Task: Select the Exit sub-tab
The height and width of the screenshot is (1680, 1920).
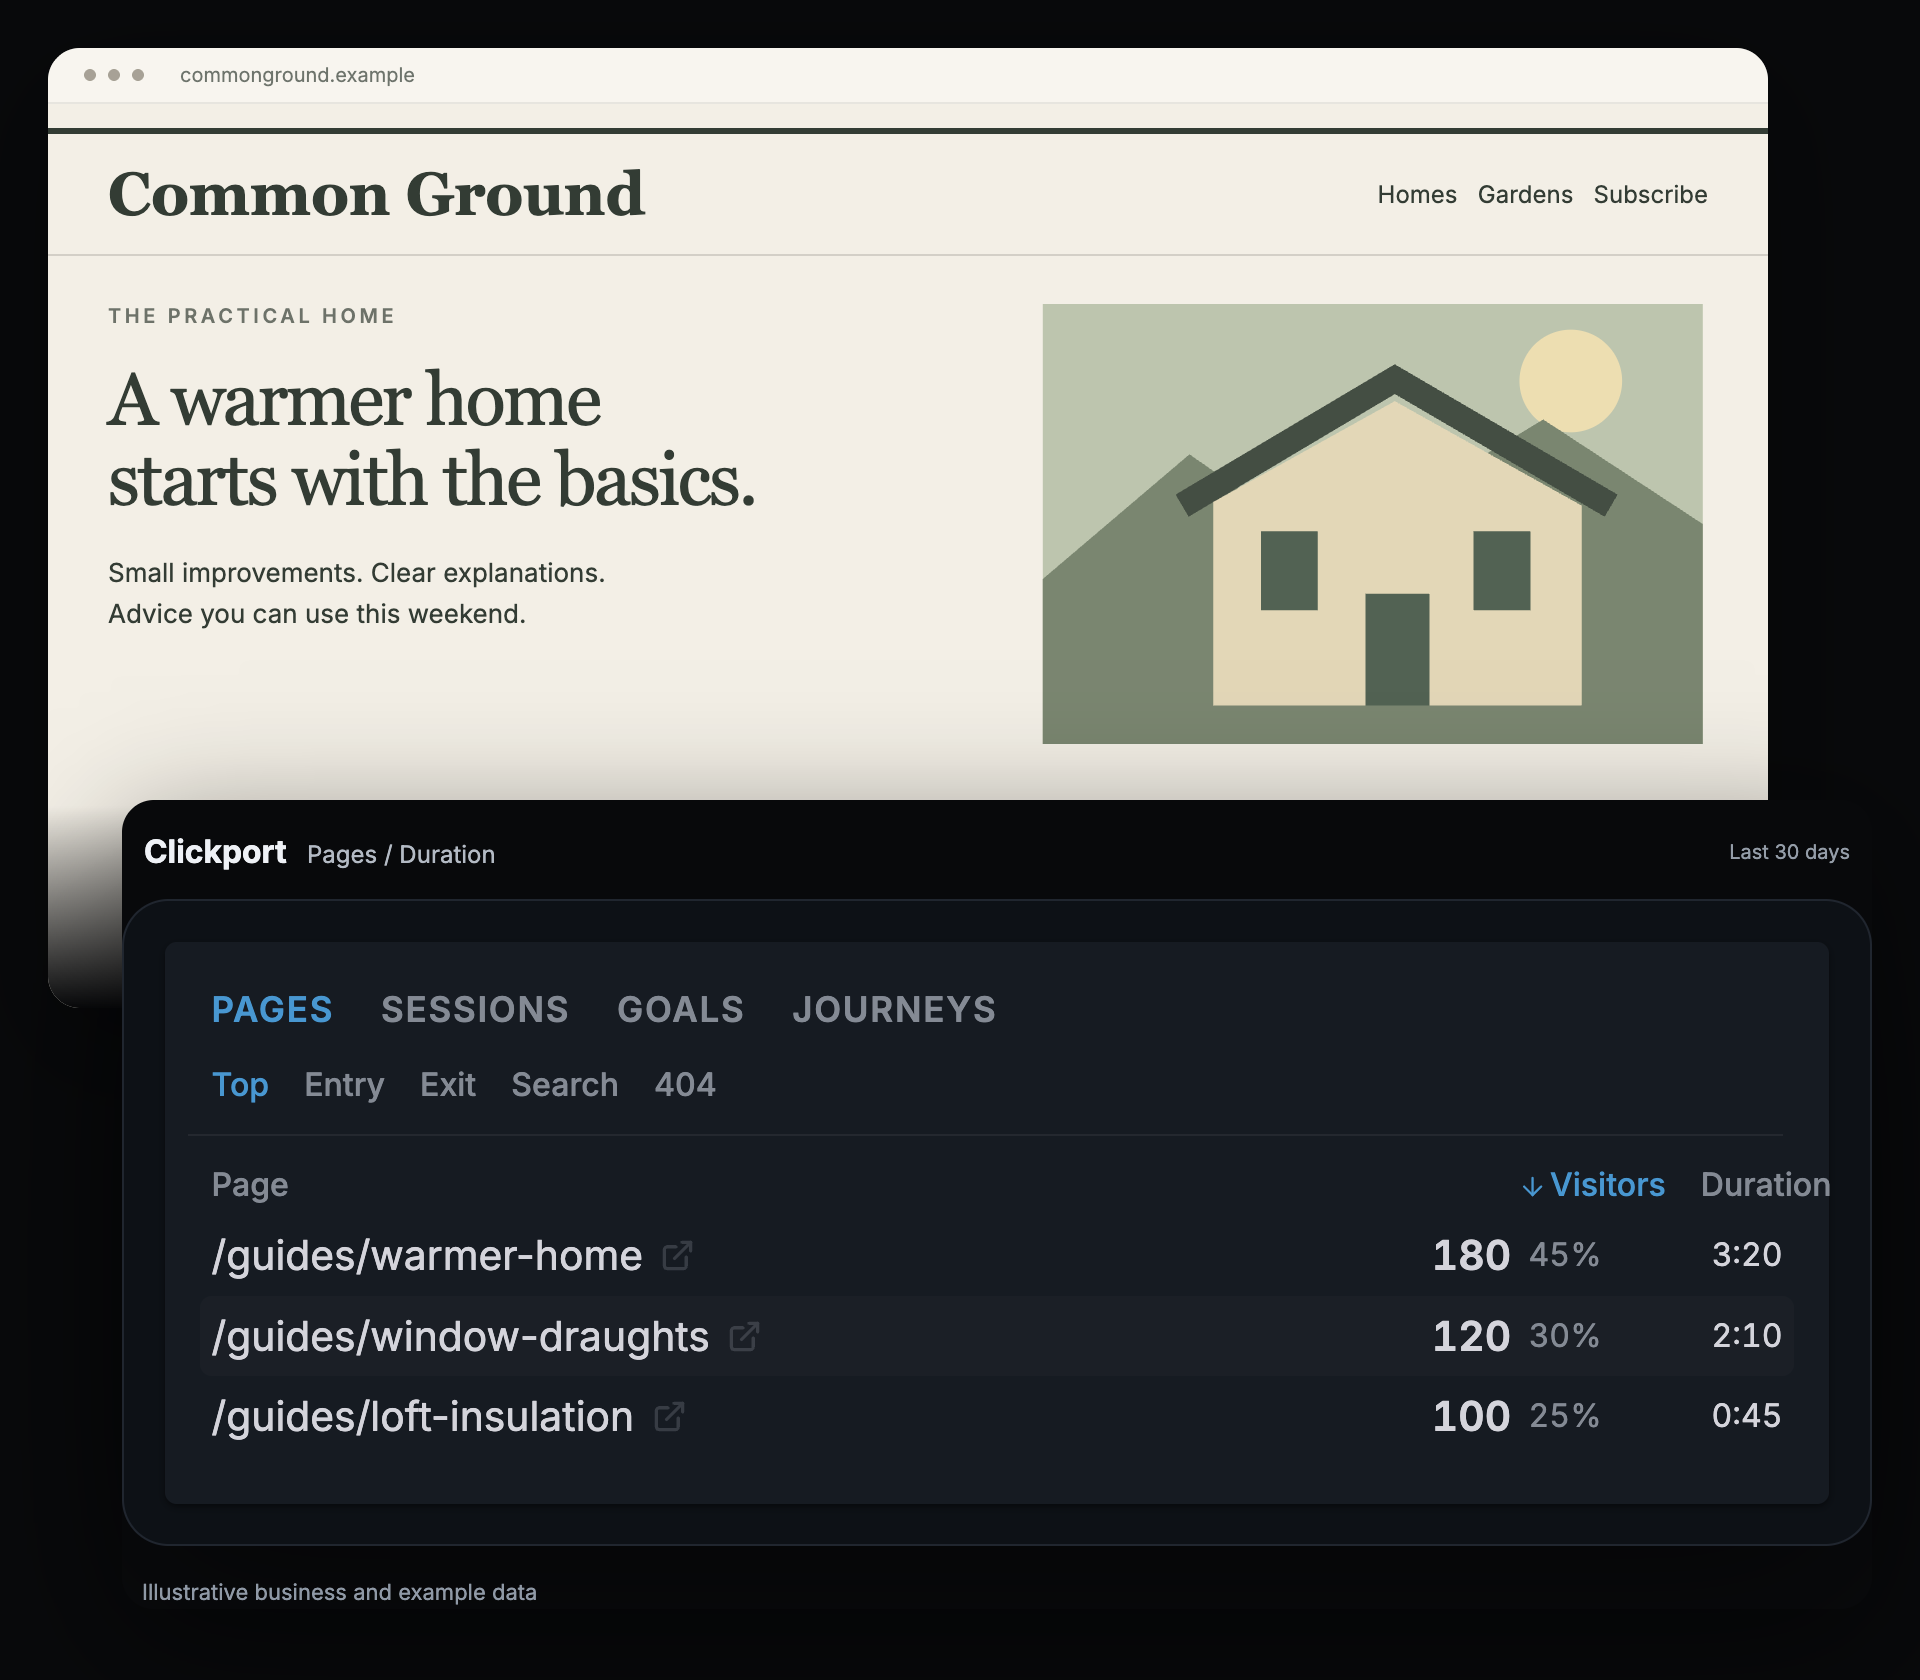Action: coord(448,1085)
